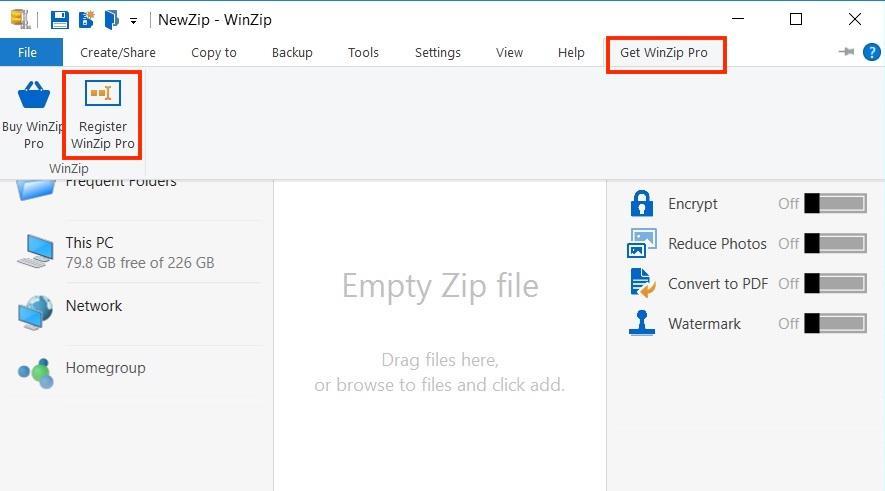Viewport: 885px width, 491px height.
Task: Toggle the Encrypt switch on
Action: tap(835, 204)
